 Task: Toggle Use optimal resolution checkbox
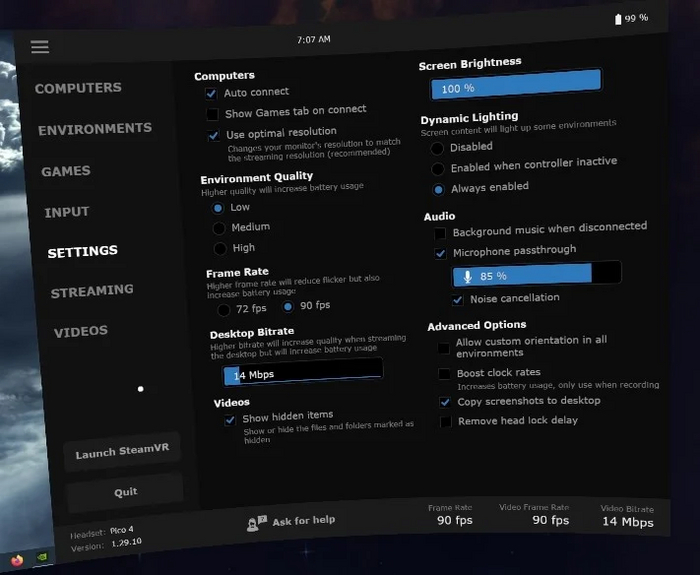[x=214, y=135]
